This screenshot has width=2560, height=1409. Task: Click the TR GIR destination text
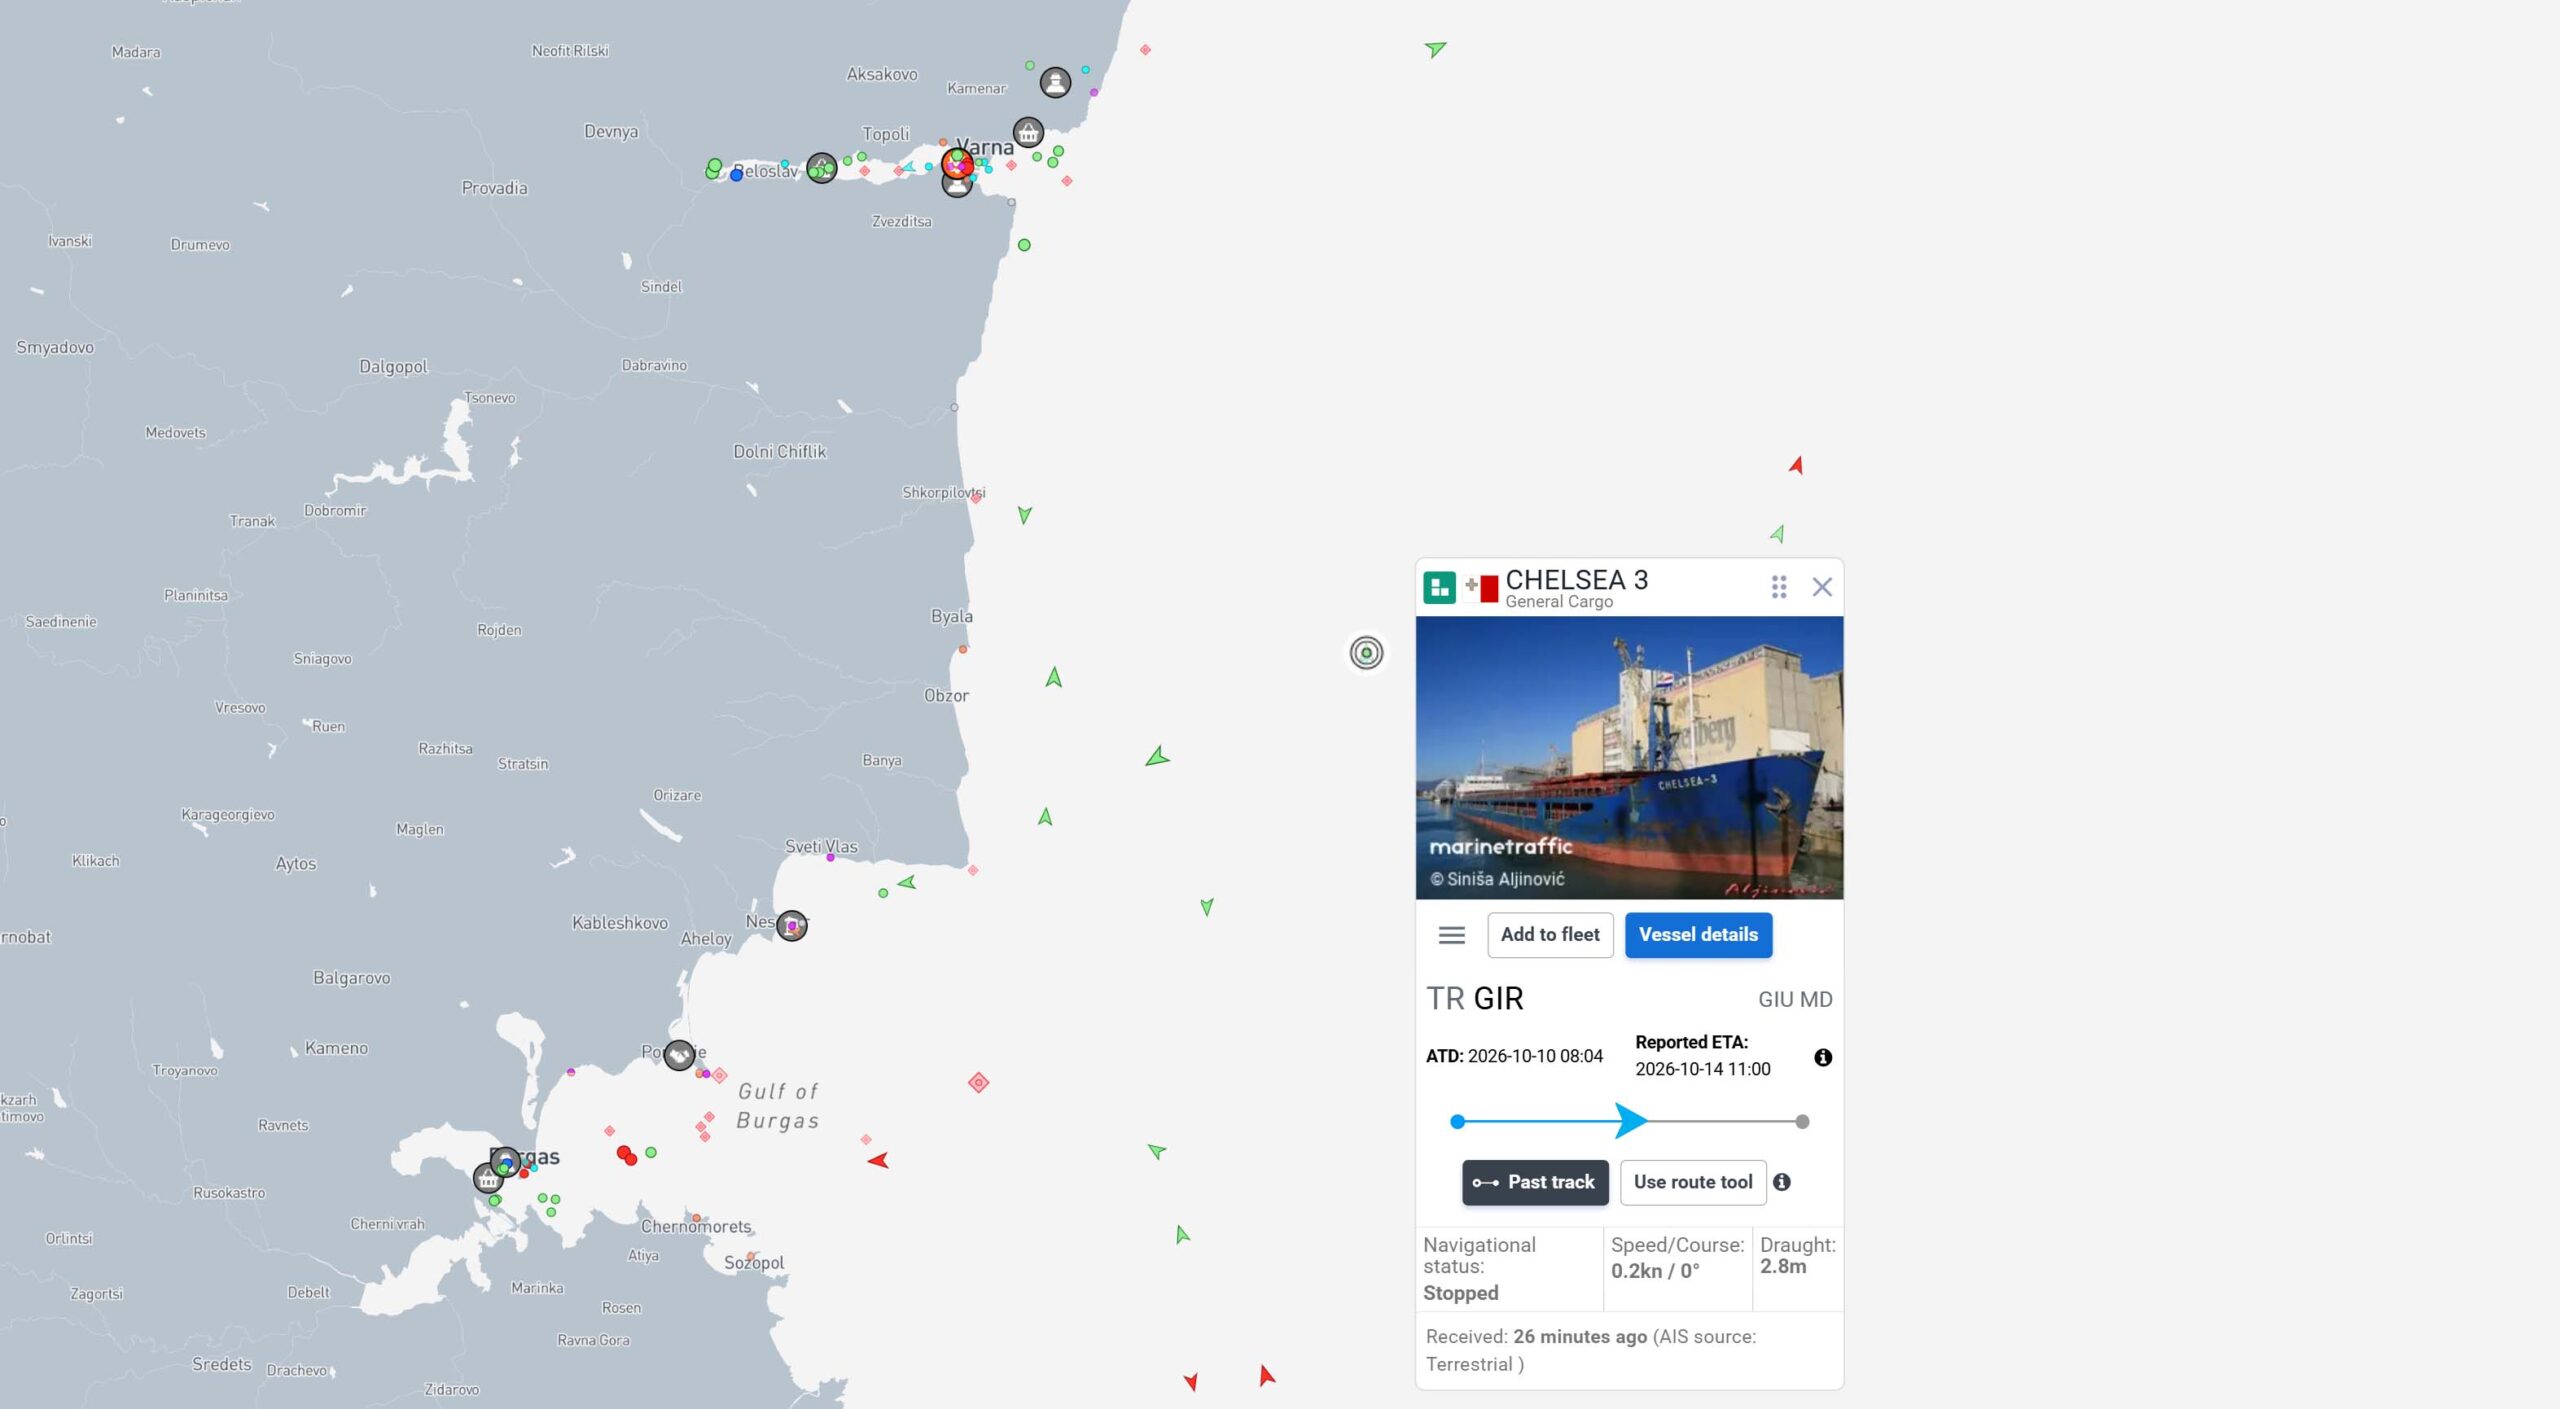(1474, 999)
